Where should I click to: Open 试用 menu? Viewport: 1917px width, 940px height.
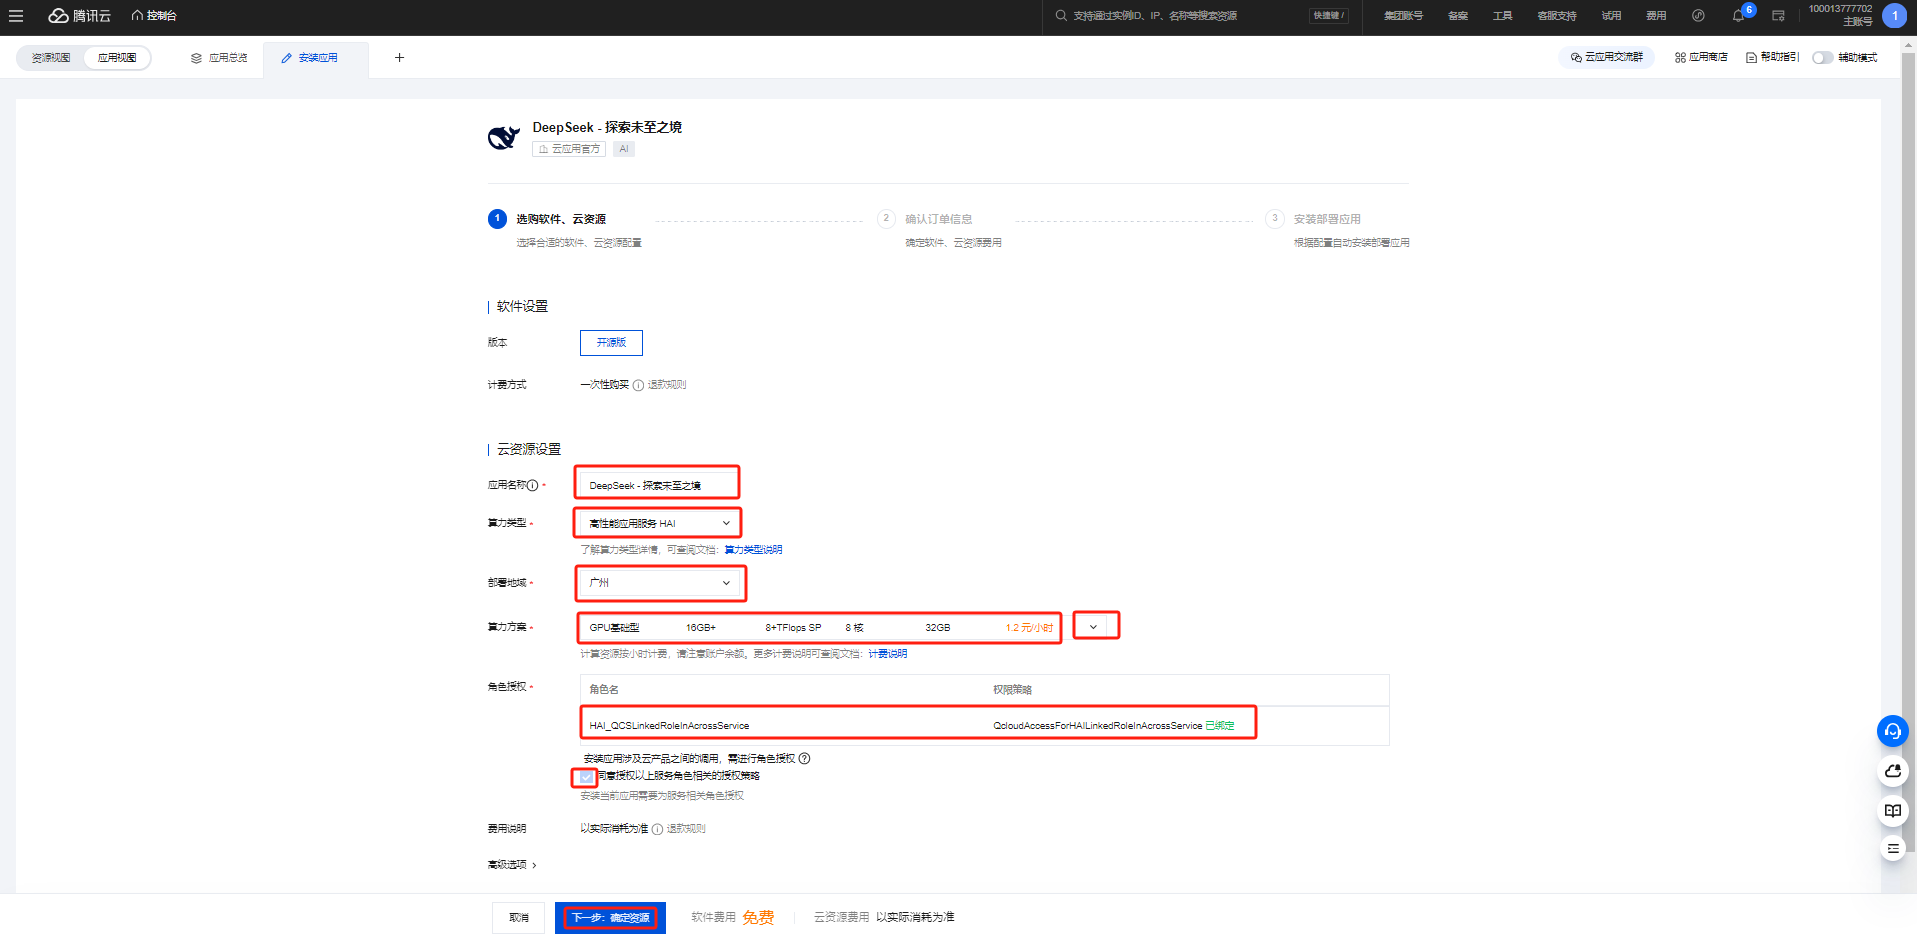1611,16
